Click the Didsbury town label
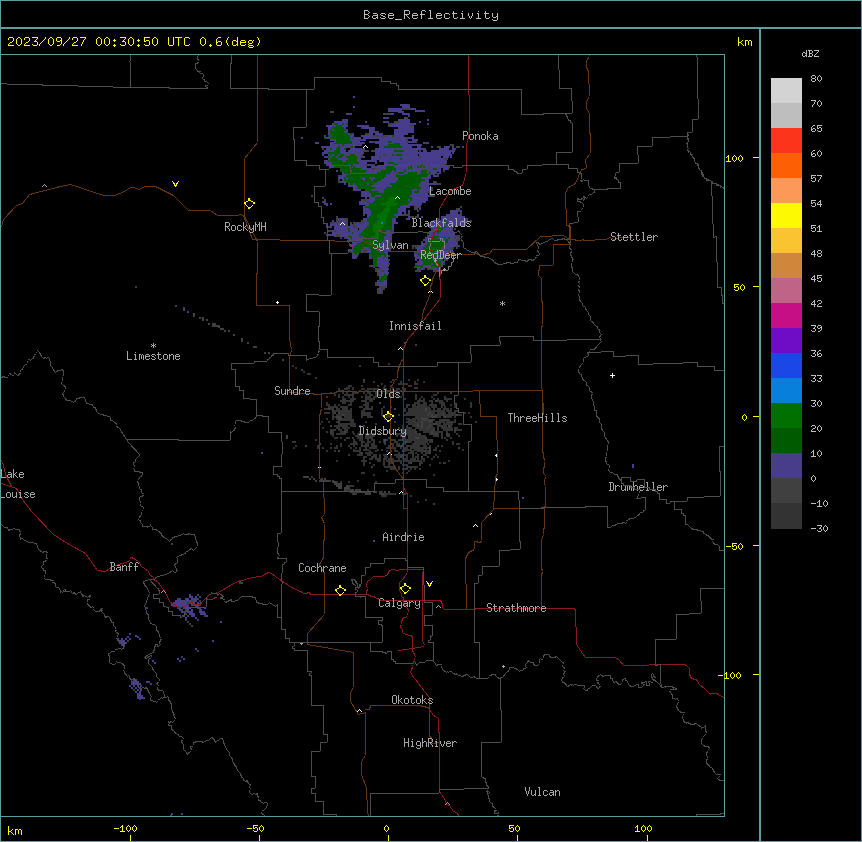The image size is (862, 842). (382, 431)
